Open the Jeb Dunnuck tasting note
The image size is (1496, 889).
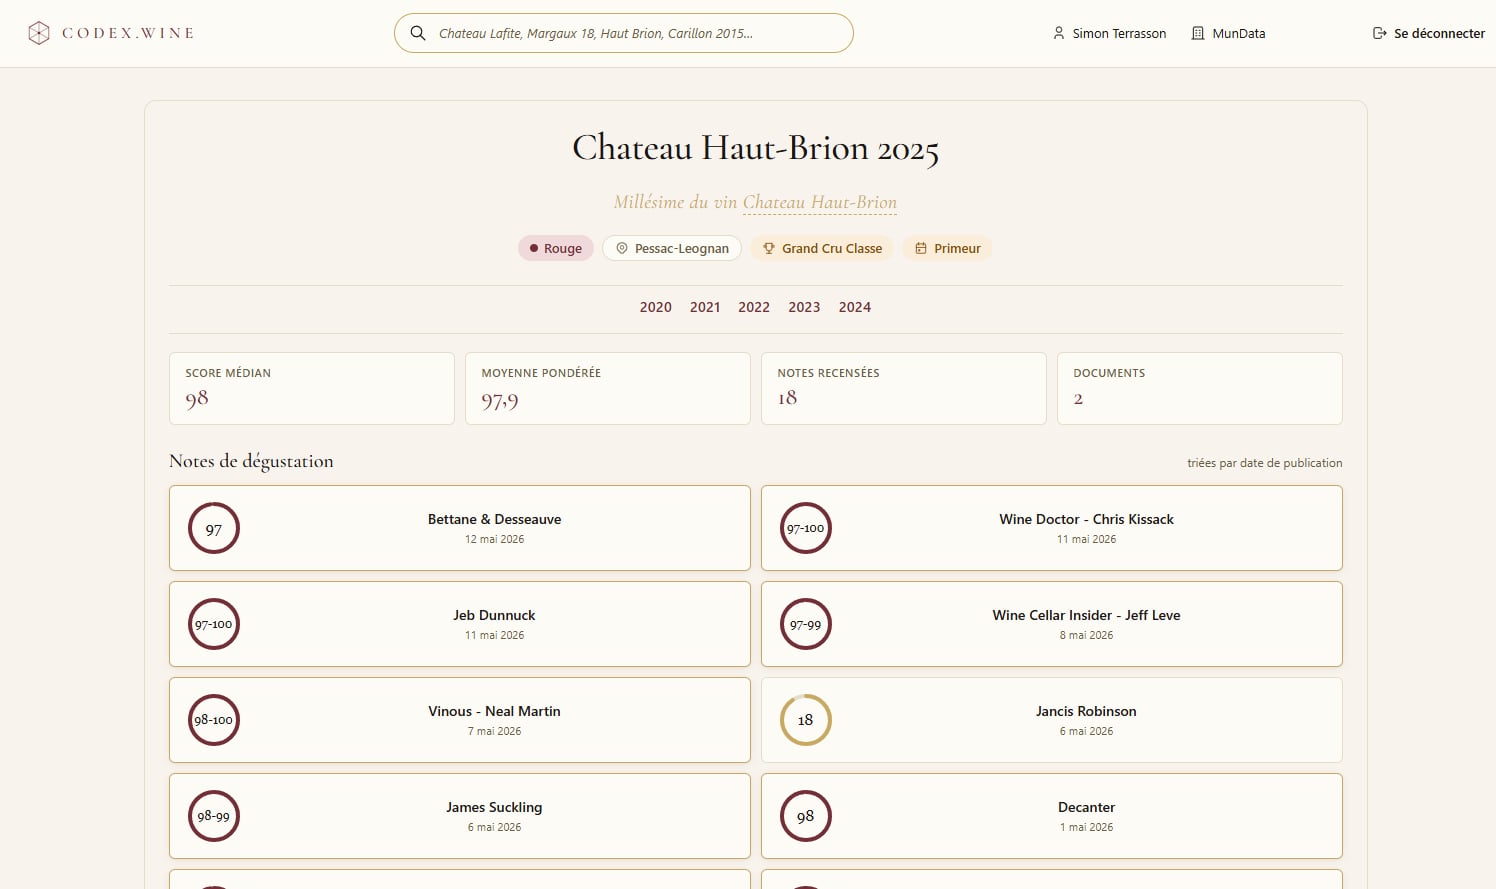460,624
